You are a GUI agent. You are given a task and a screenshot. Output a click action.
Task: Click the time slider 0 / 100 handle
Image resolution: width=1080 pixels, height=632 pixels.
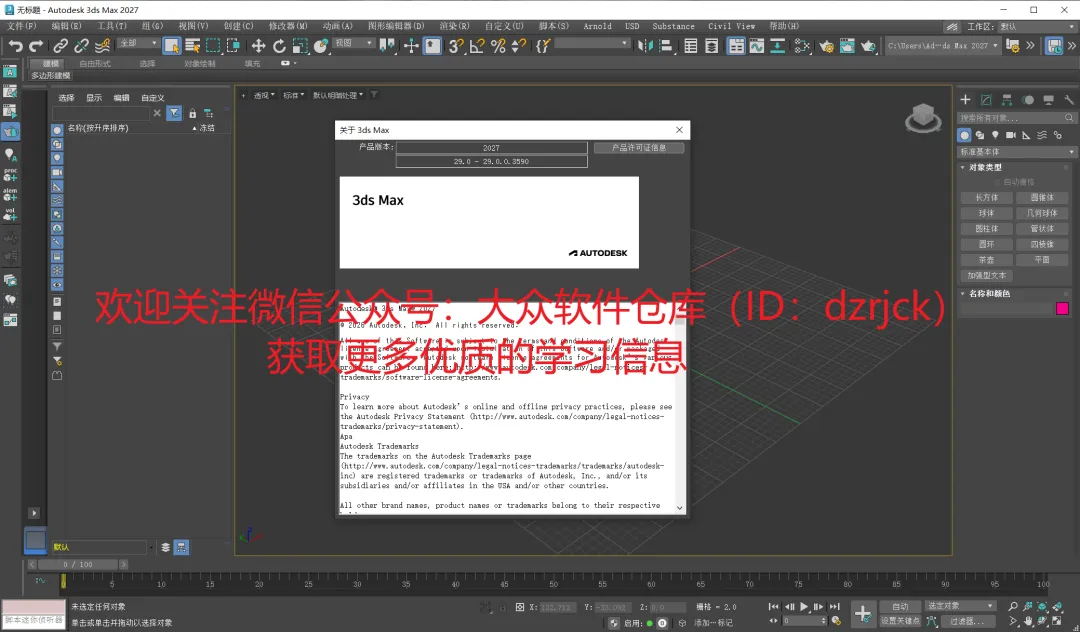click(77, 565)
